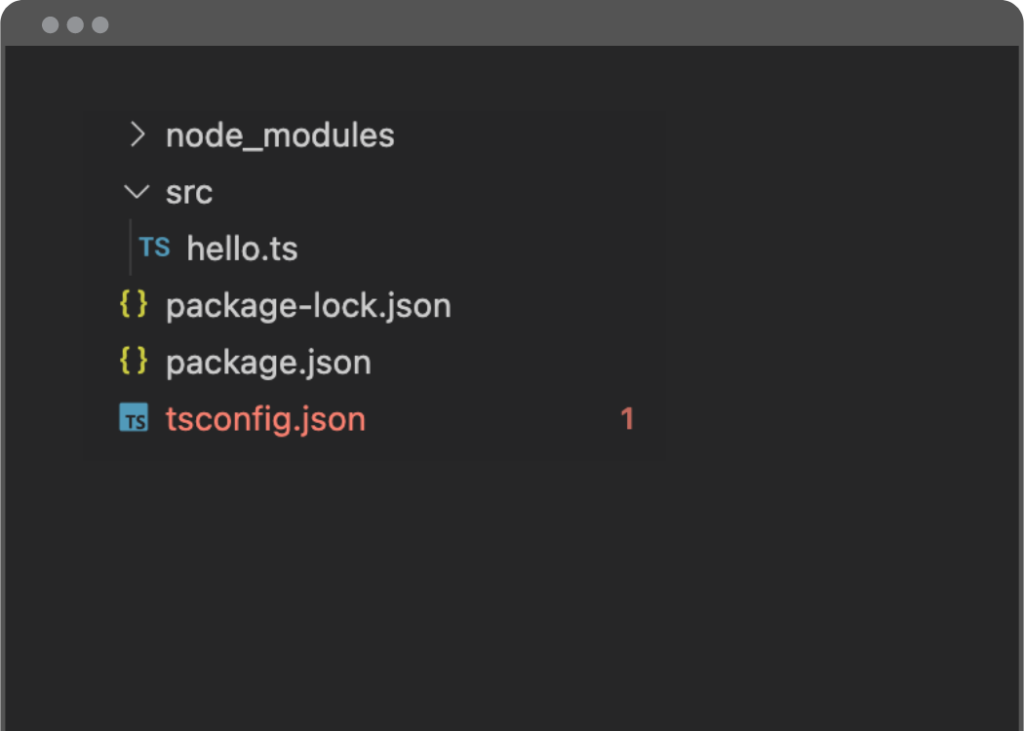Screen dimensions: 1024x731
Task: Collapse the src folder chevron
Action: 136,192
